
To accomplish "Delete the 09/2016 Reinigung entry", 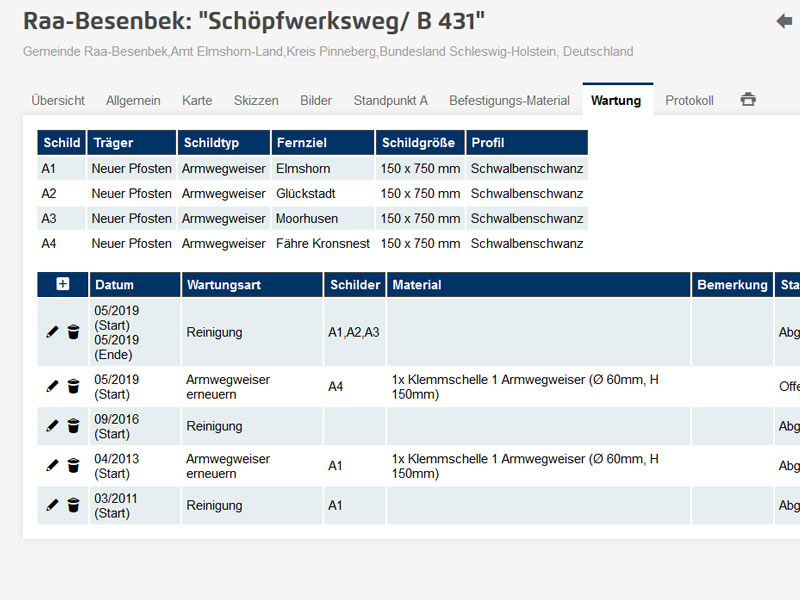I will click(x=73, y=426).
